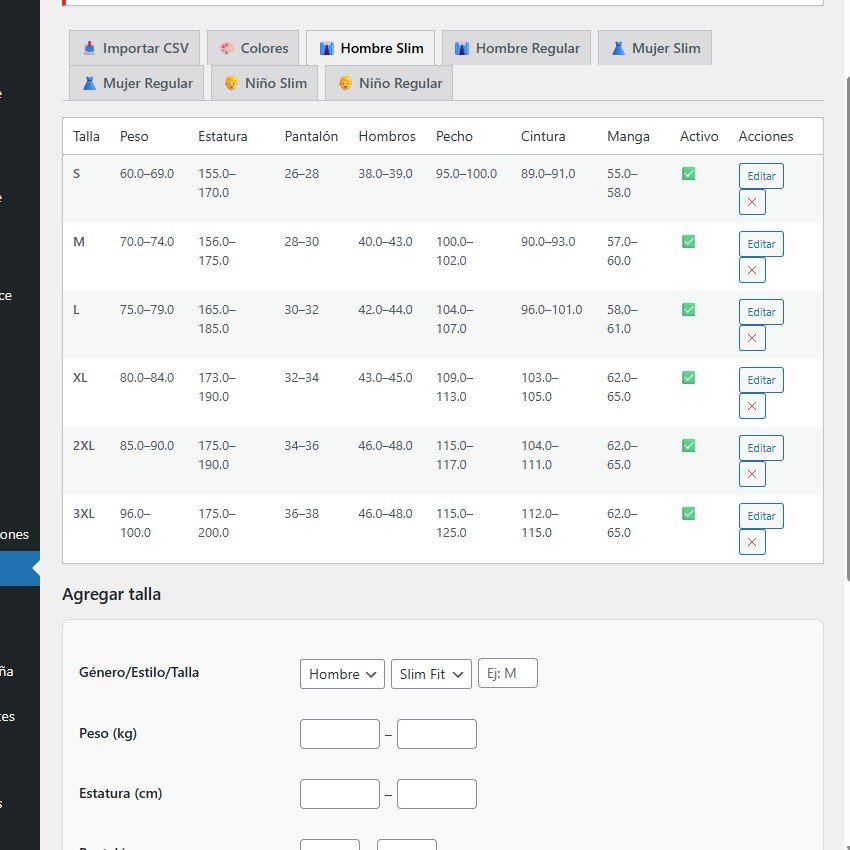Open the Hombre gender dropdown
The width and height of the screenshot is (850, 850).
pos(342,674)
